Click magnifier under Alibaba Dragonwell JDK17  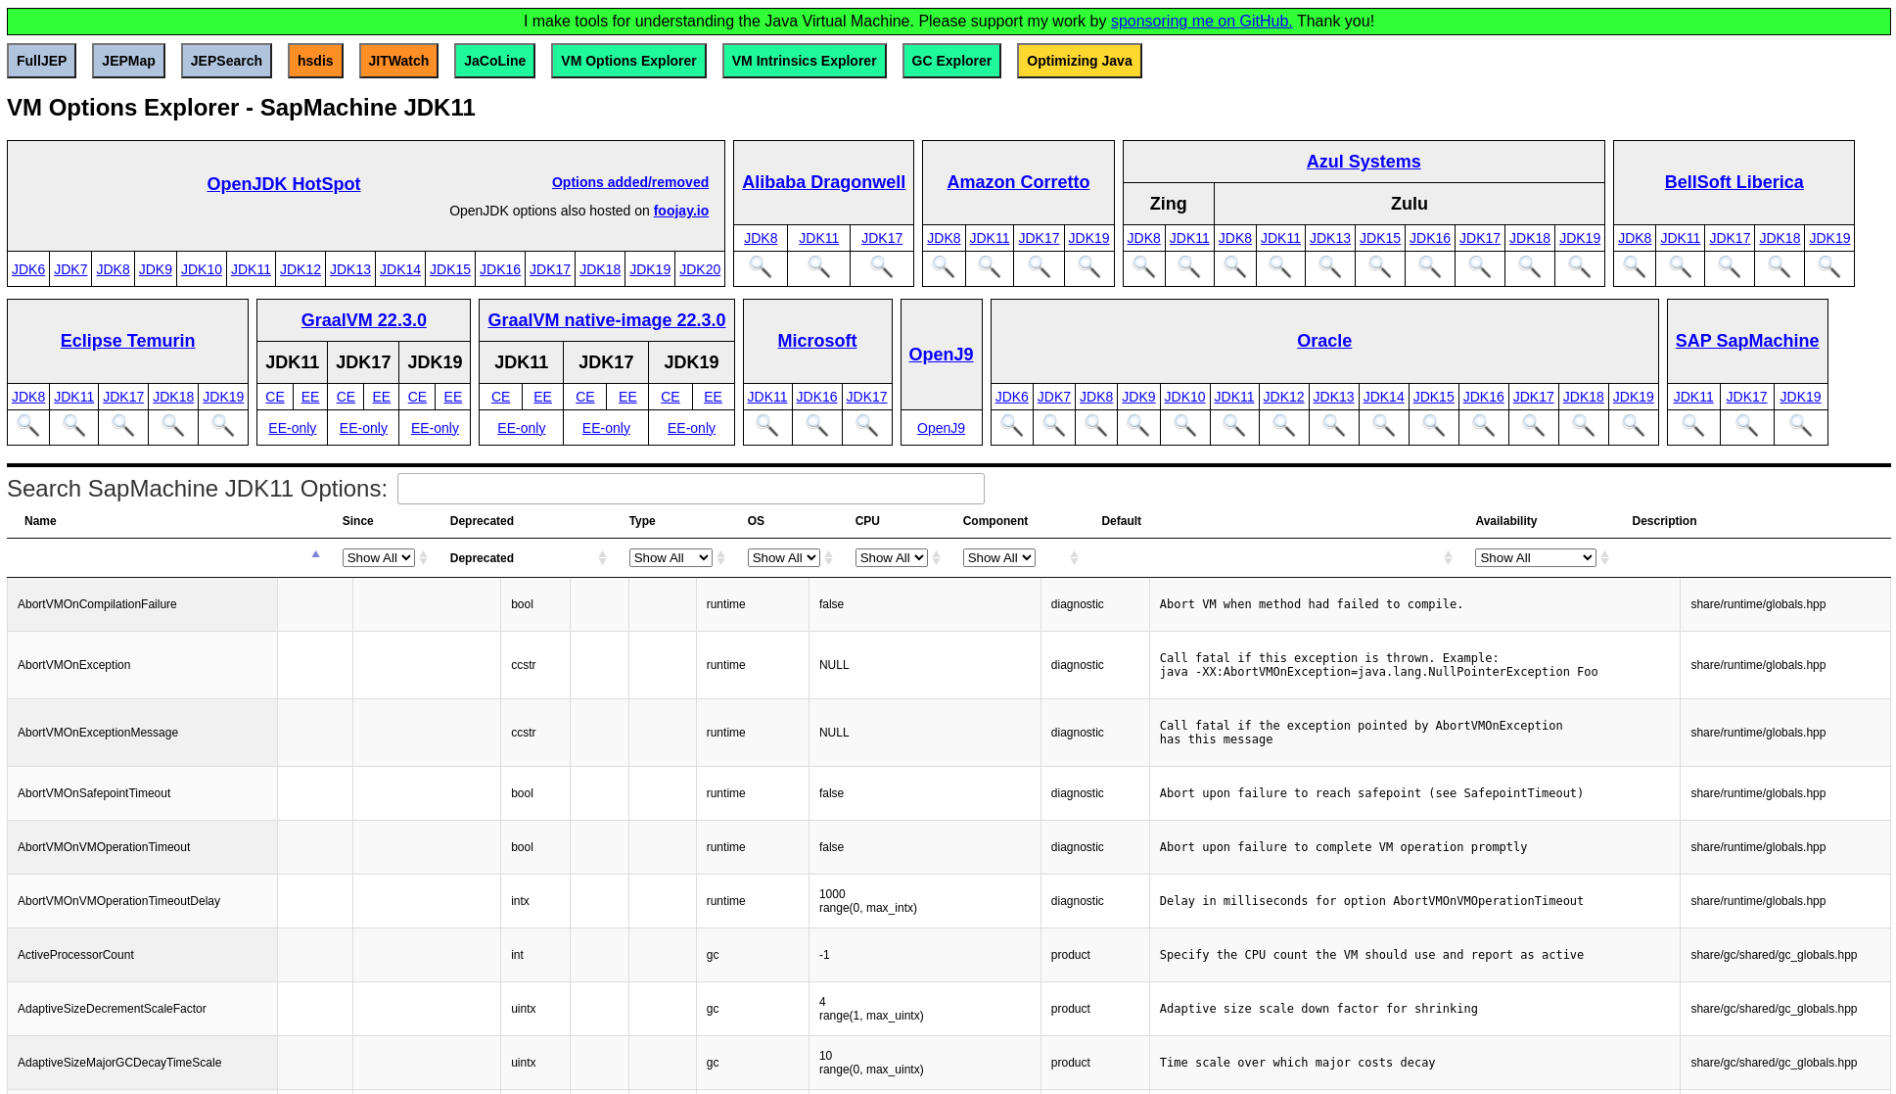tap(881, 267)
